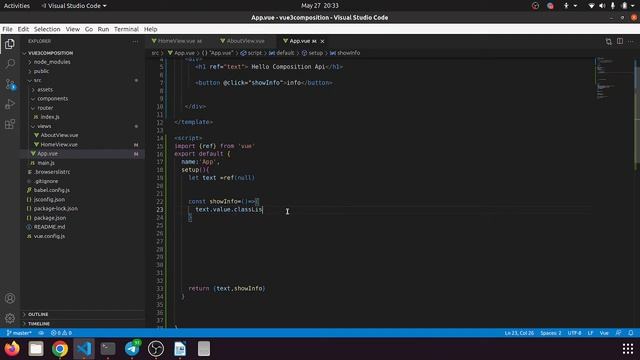Open Telegram from the dock
The width and height of the screenshot is (640, 360).
click(132, 349)
